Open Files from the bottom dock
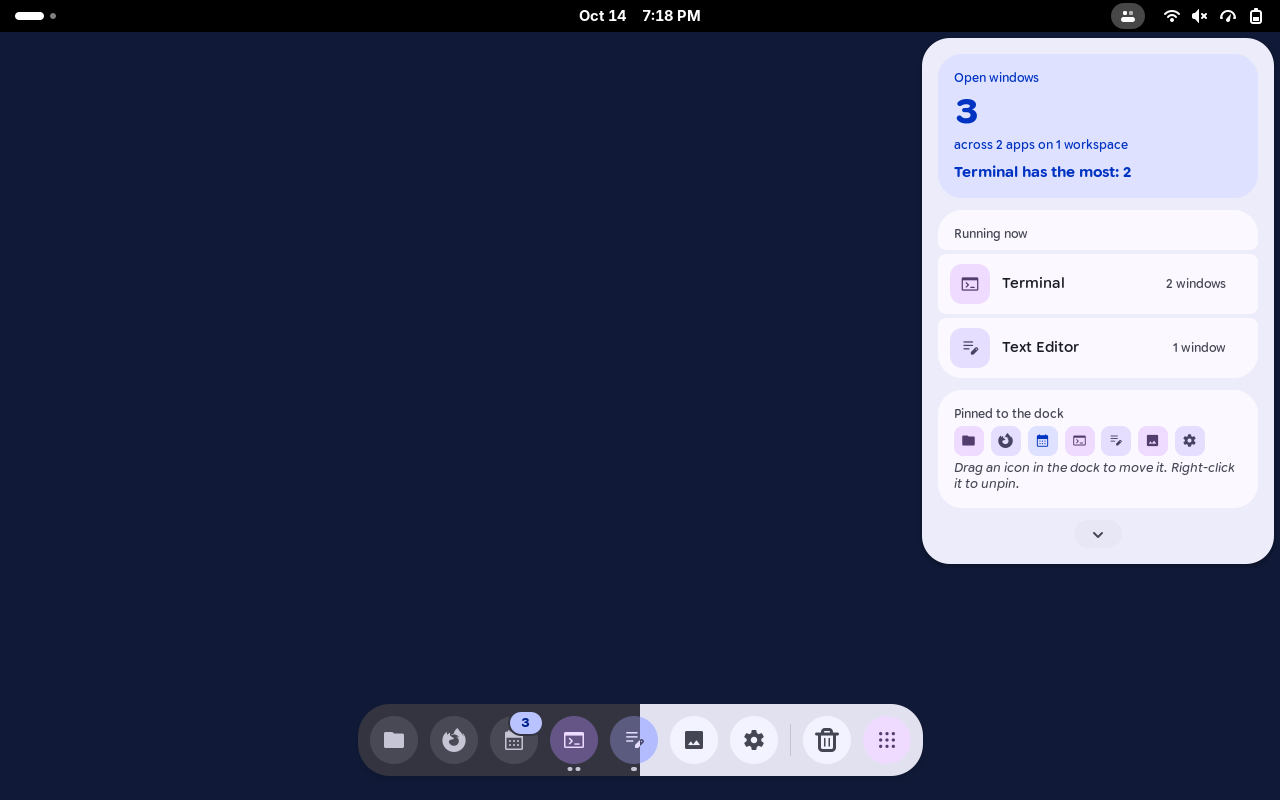Screen dimensions: 1280x800 coord(394,740)
